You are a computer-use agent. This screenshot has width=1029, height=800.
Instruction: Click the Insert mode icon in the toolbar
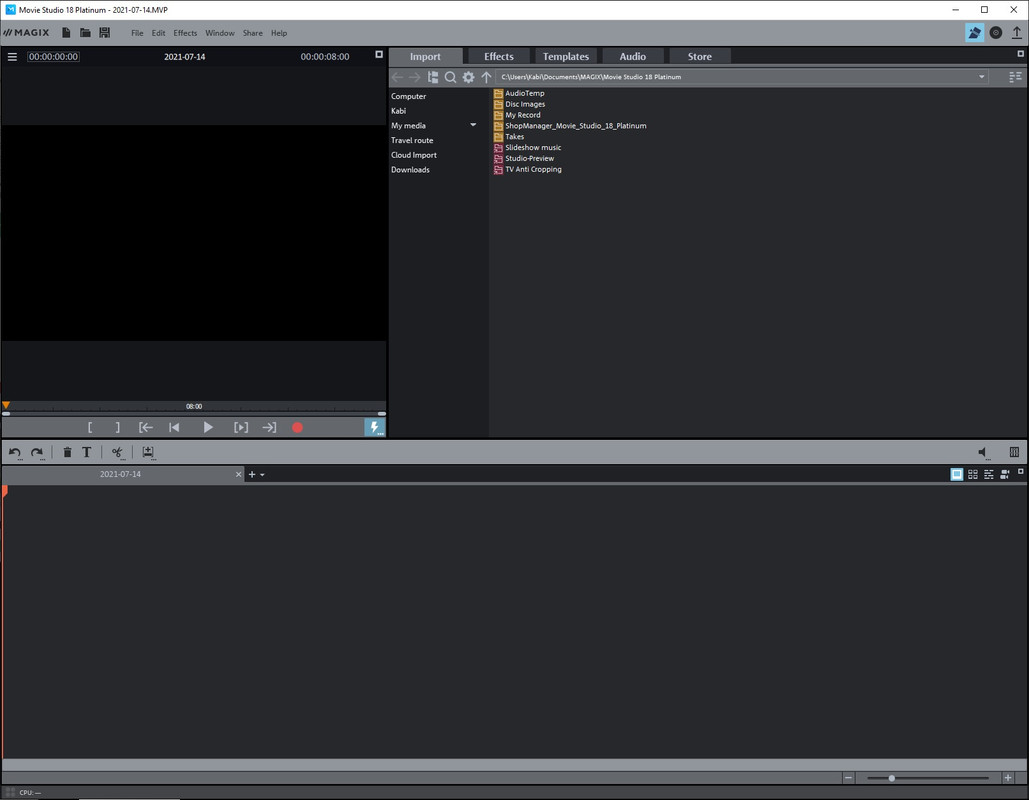[x=148, y=452]
